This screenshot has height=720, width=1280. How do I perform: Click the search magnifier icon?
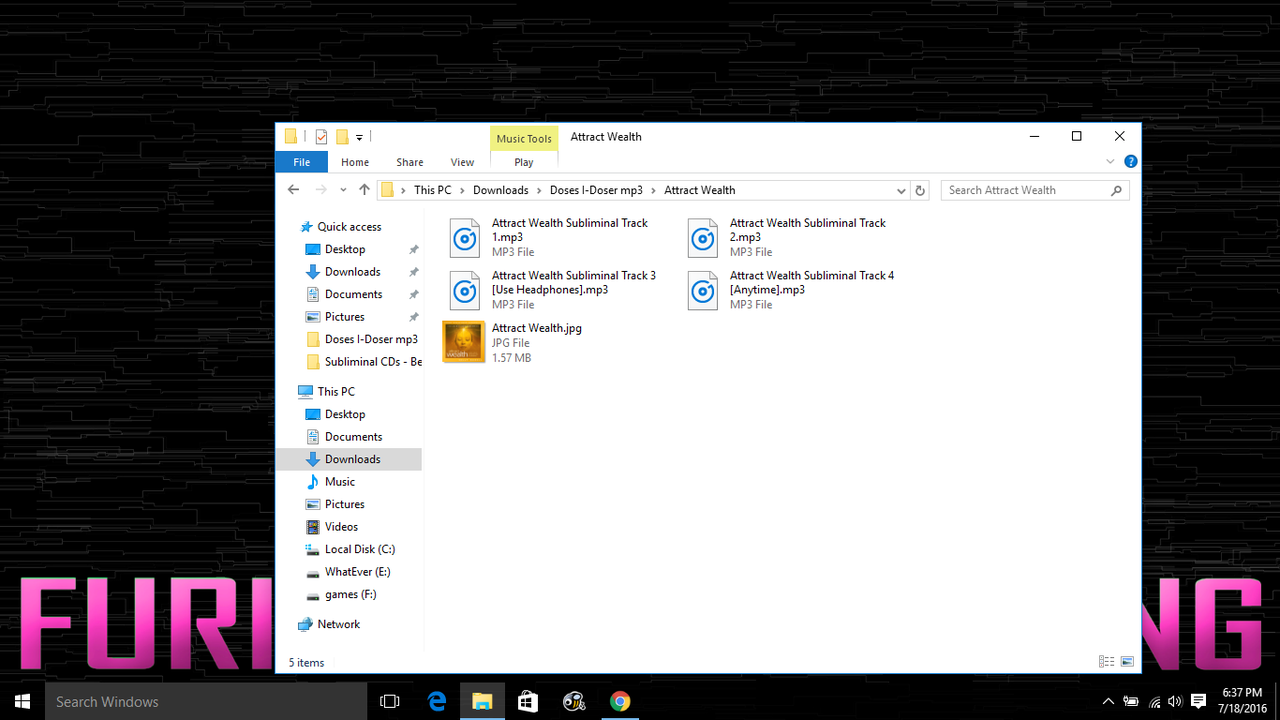[x=1116, y=190]
